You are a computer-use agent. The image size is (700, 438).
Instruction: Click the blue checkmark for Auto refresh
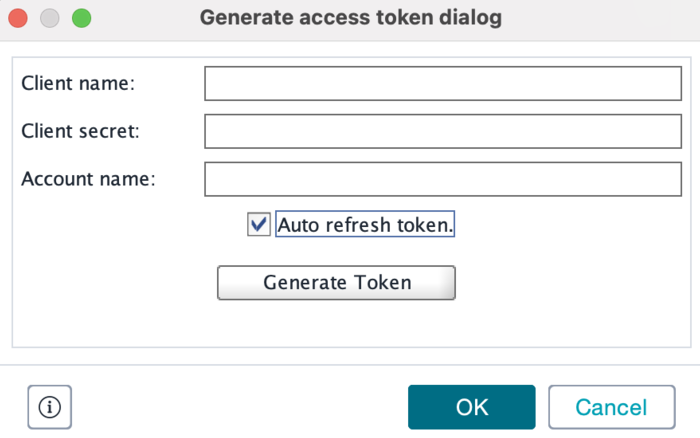[259, 225]
